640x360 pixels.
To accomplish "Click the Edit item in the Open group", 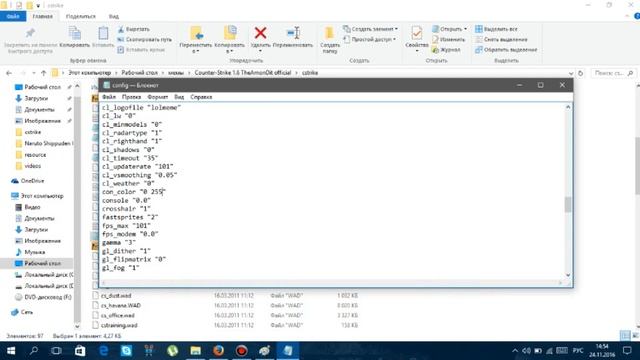I will click(448, 40).
